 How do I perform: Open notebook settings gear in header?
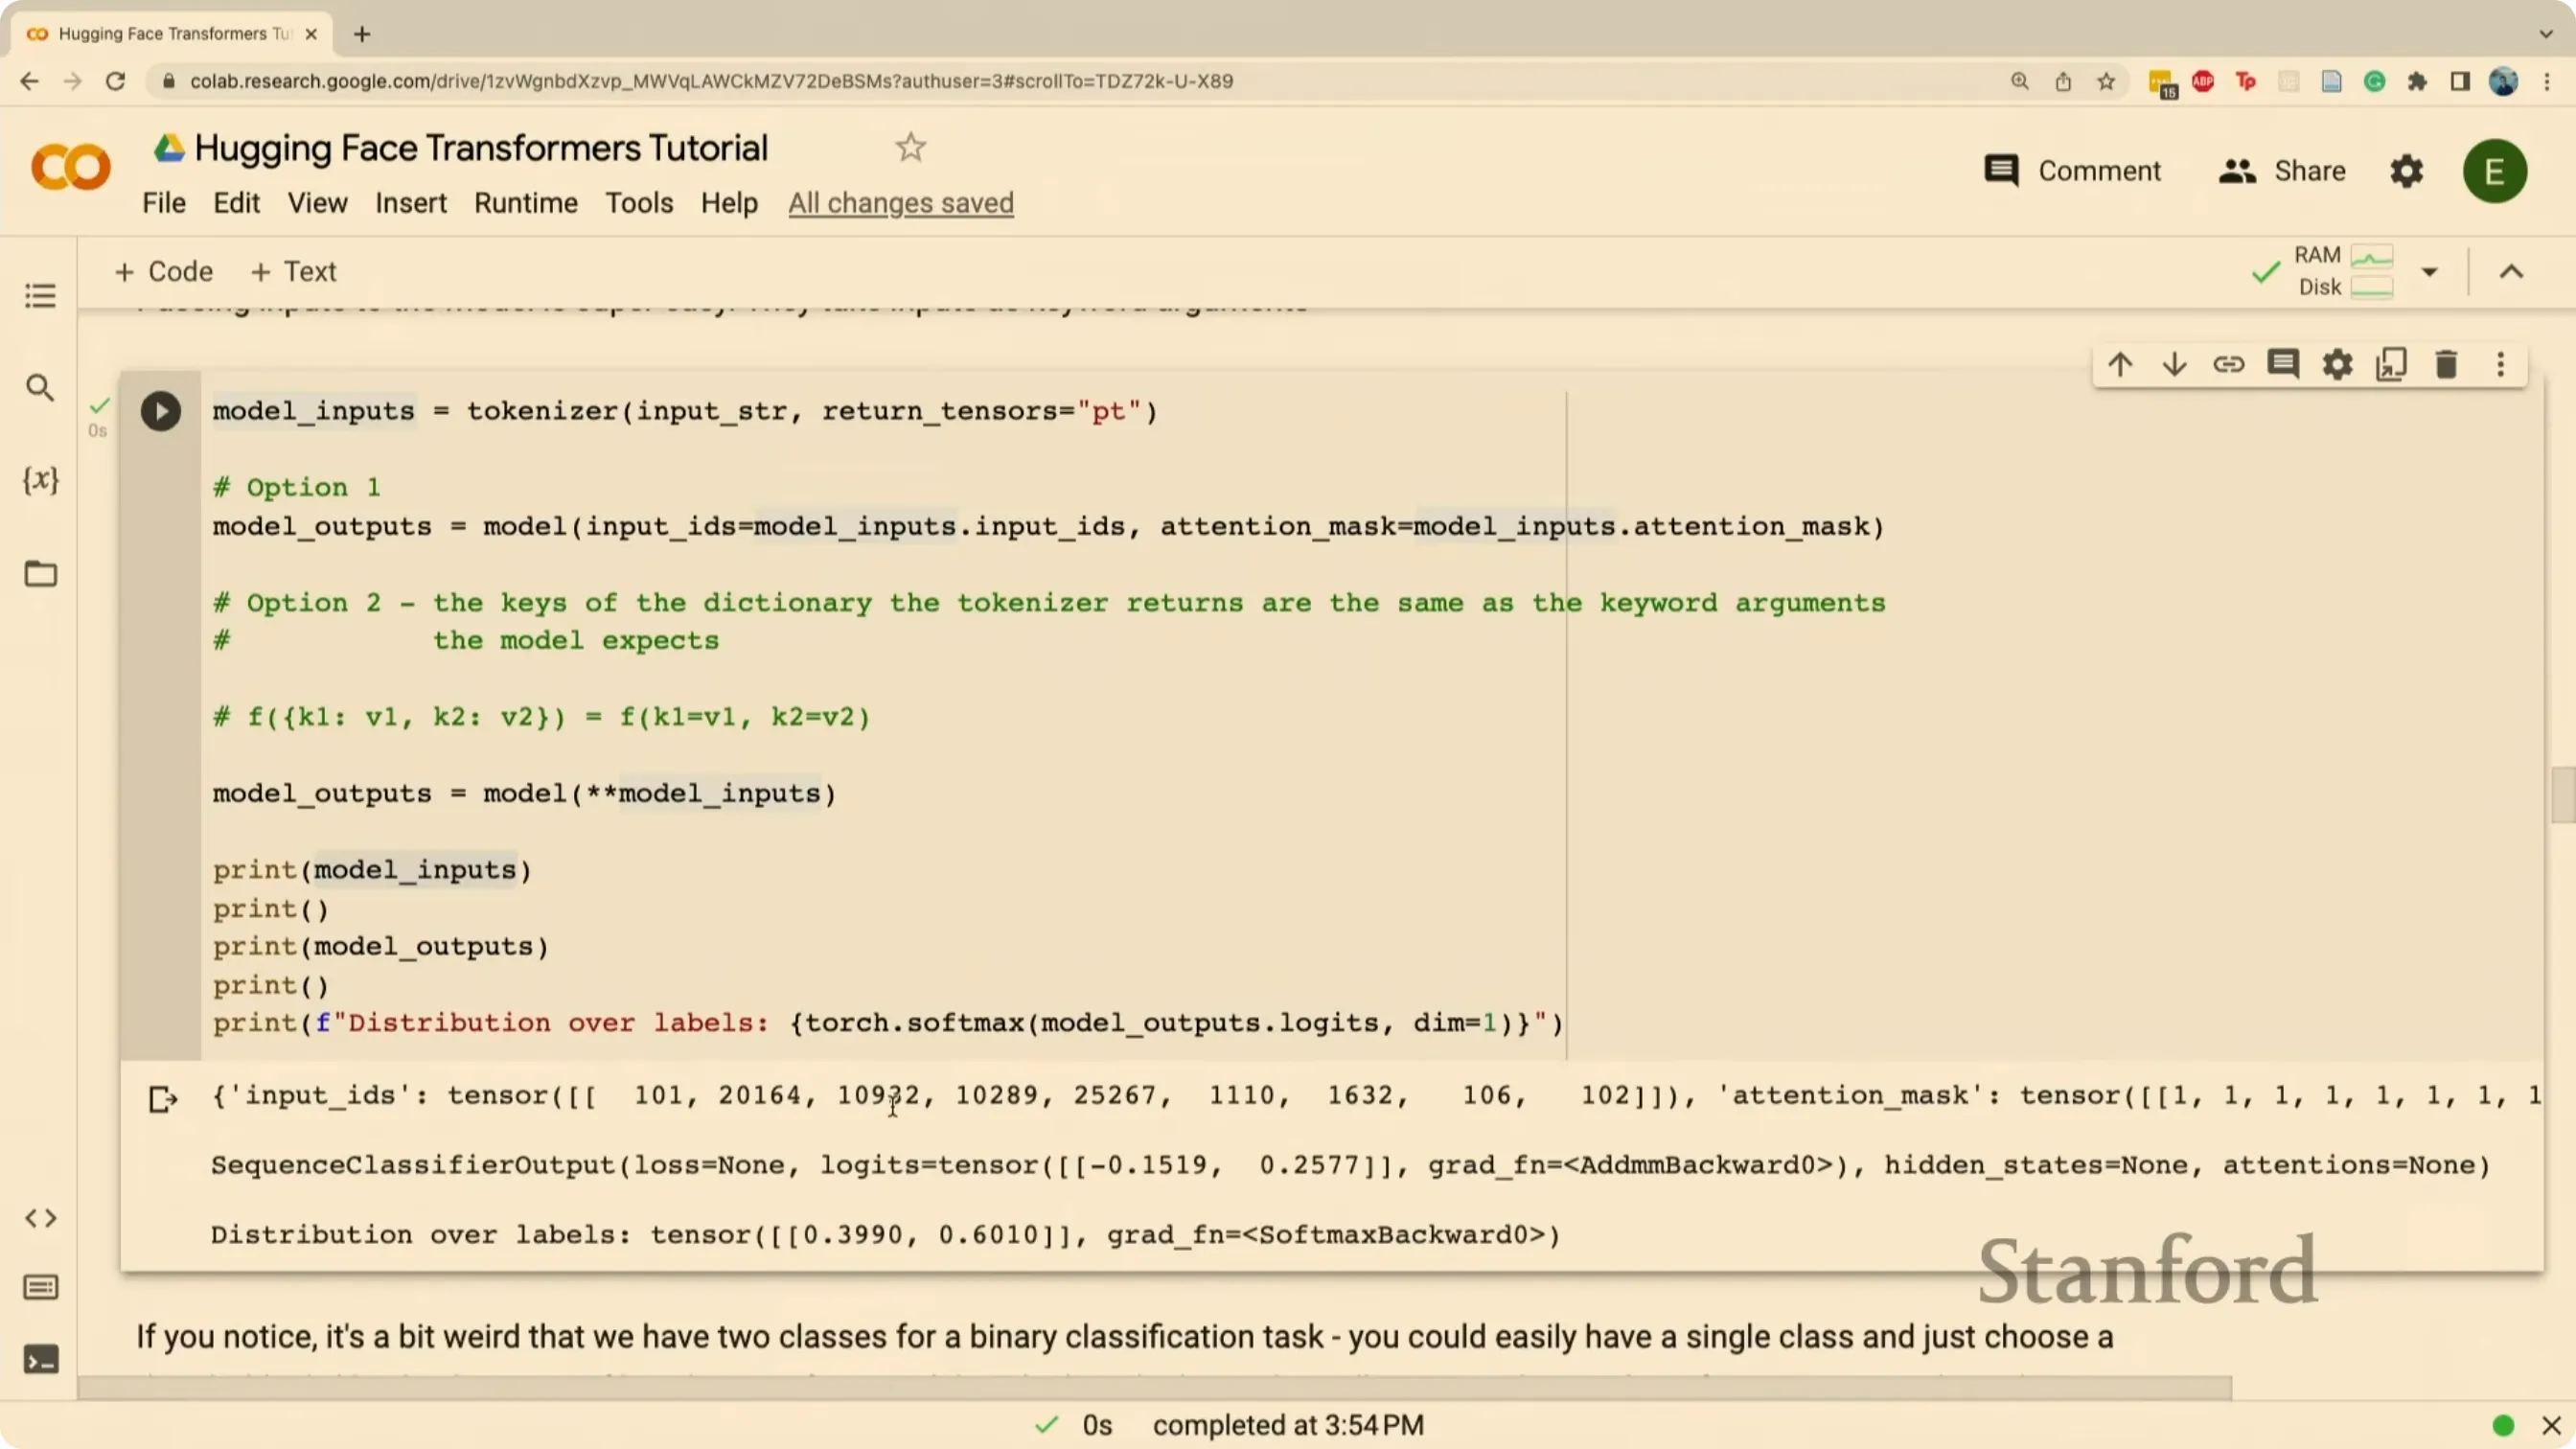2407,171
